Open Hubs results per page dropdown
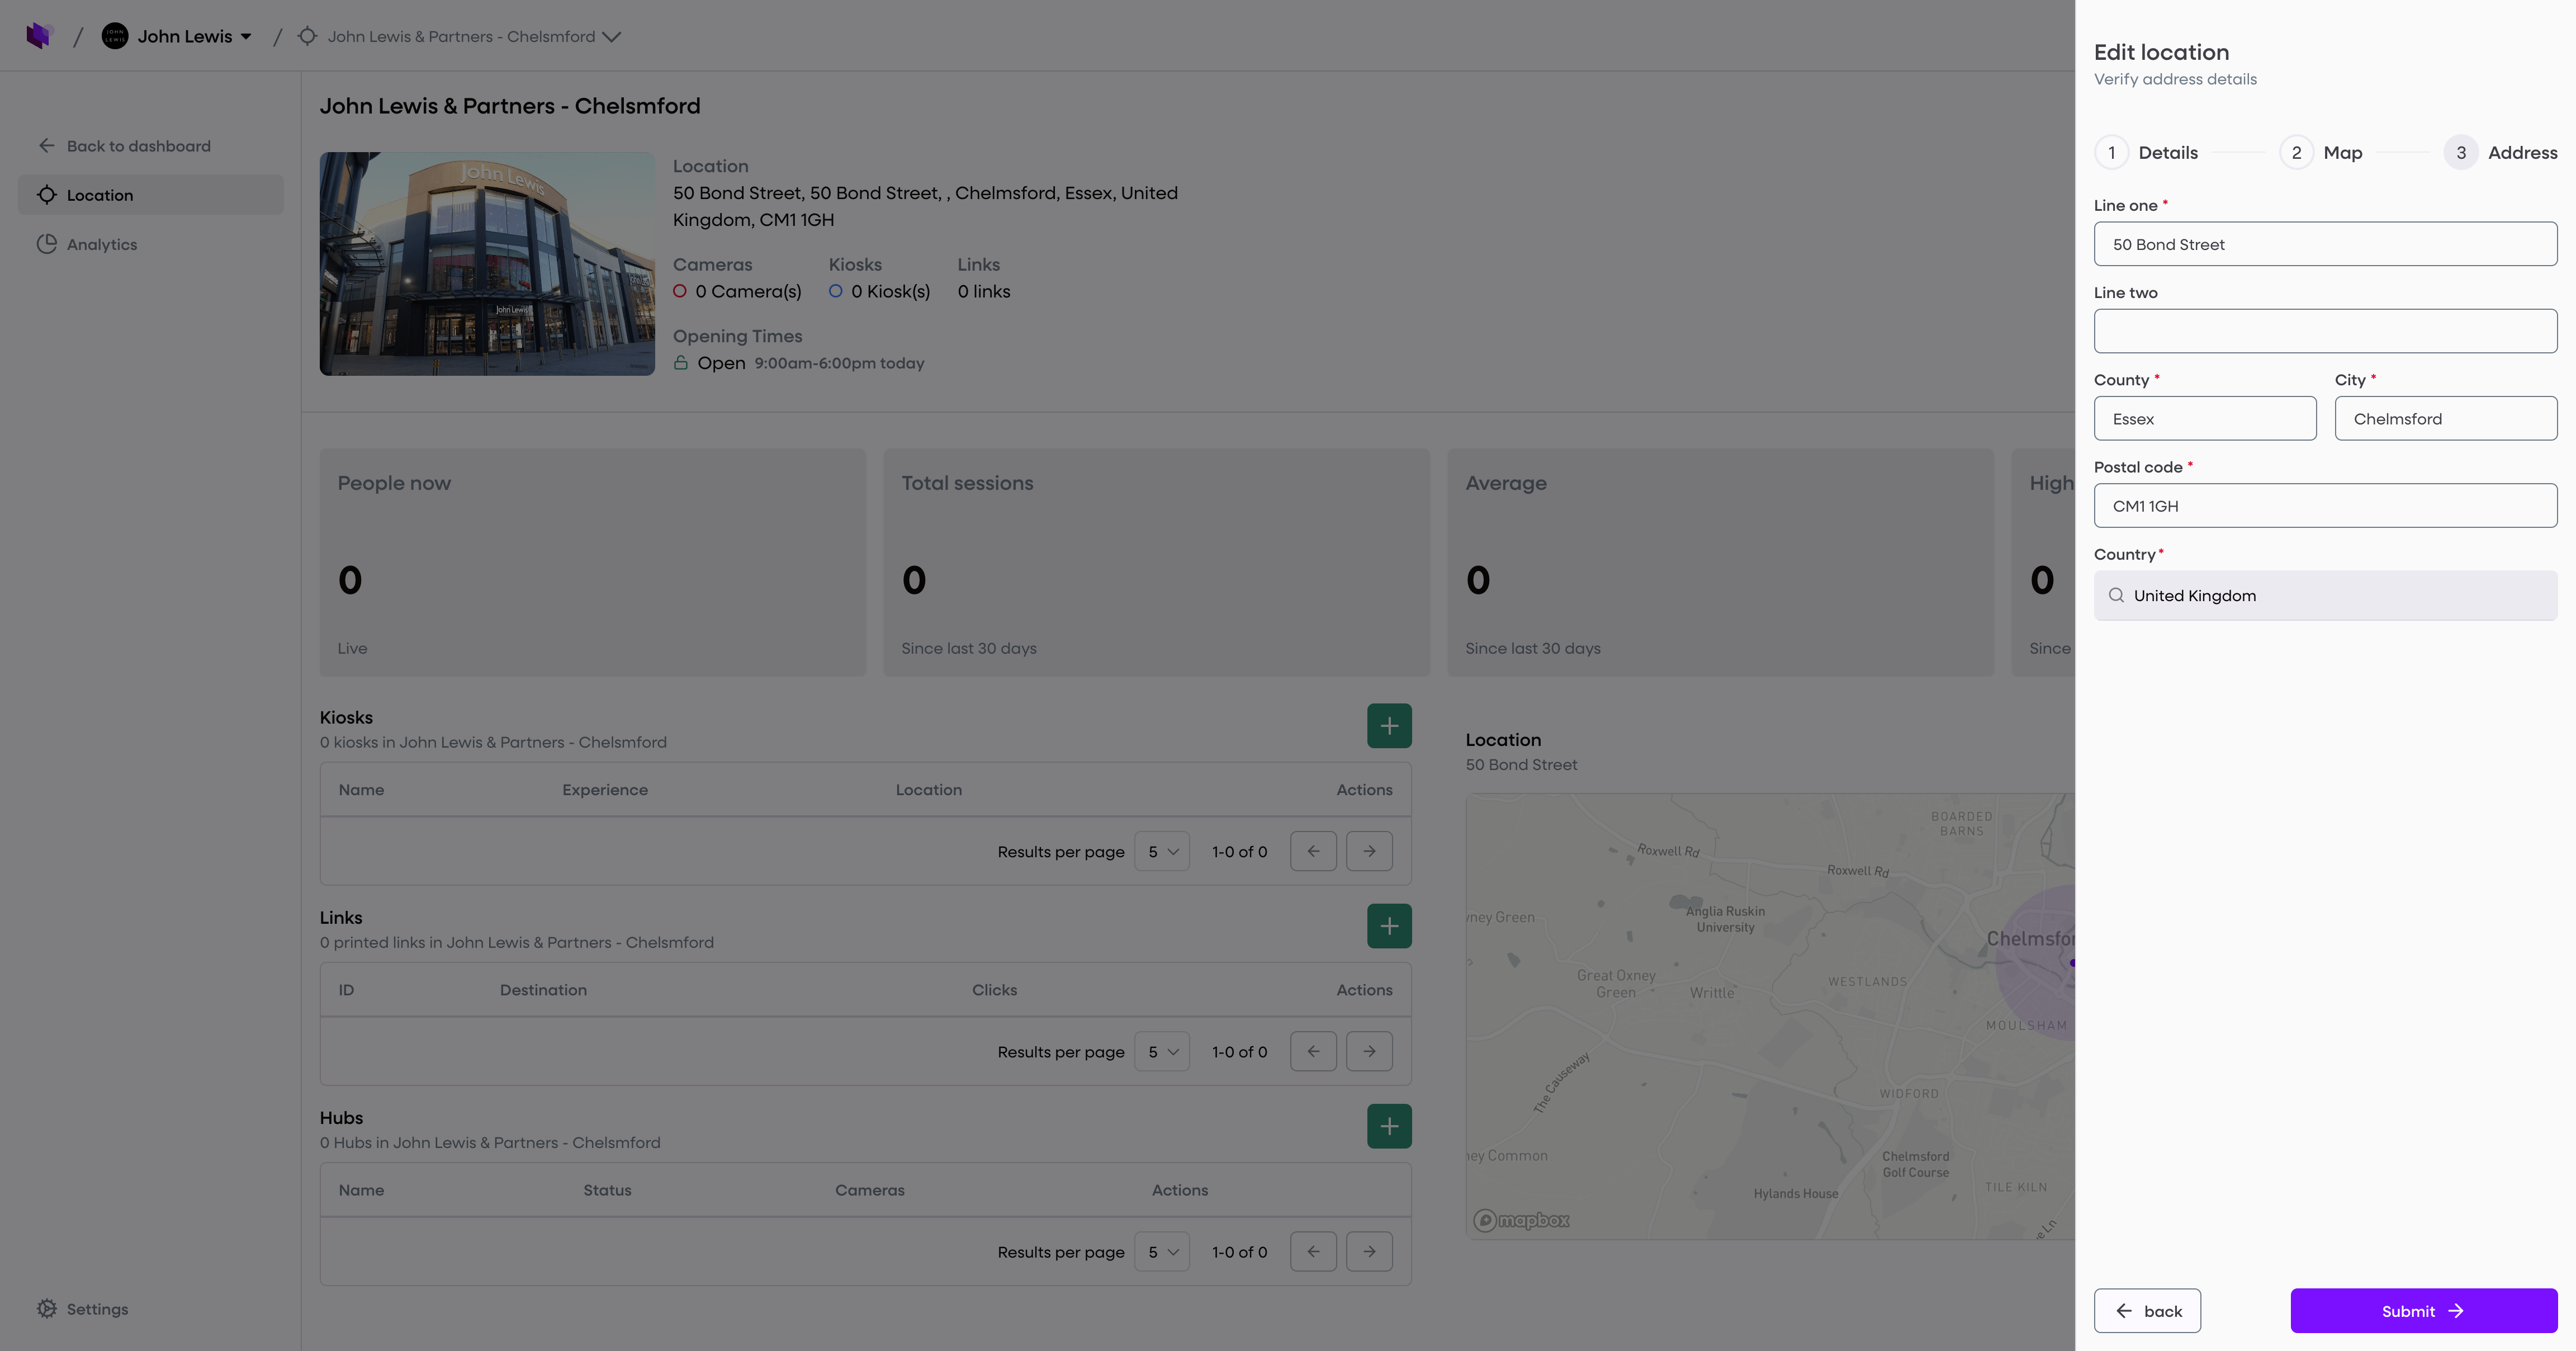Screen dimensions: 2576x1351 point(1162,1251)
